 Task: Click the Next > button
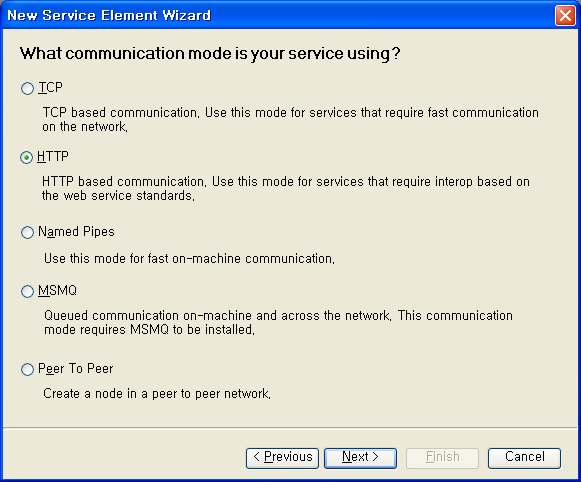tap(360, 458)
